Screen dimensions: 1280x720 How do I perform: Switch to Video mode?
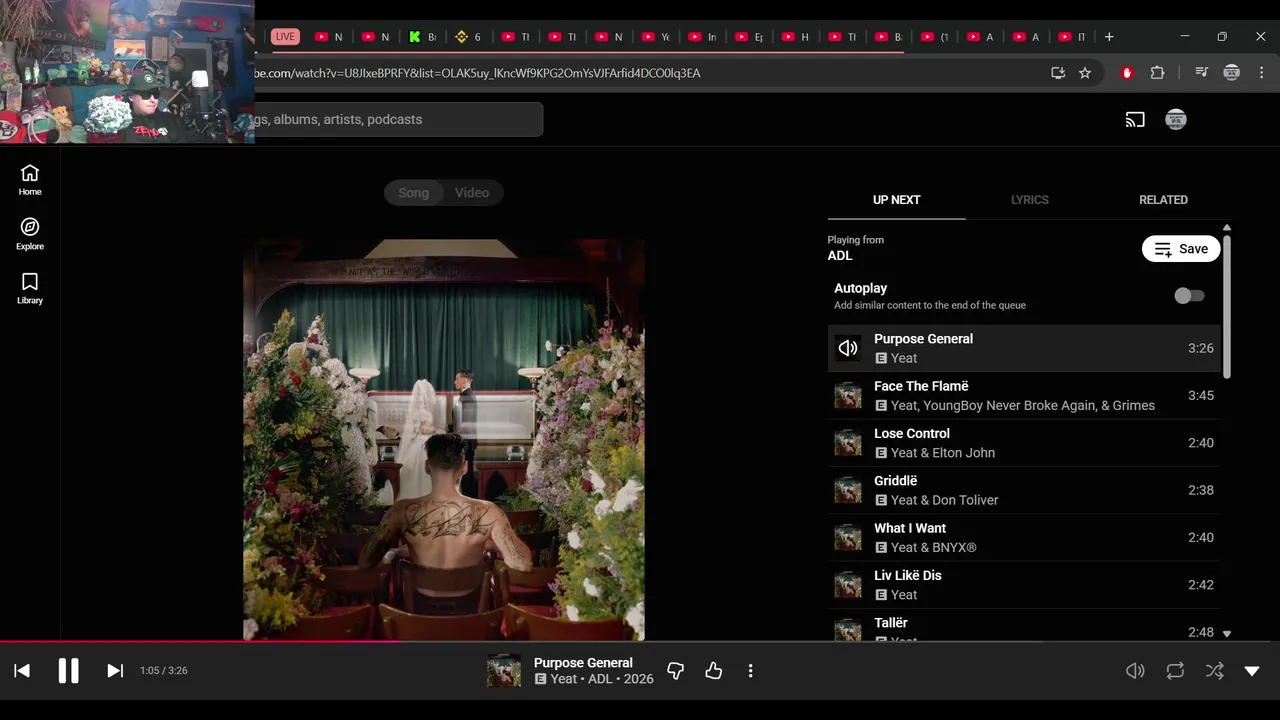pos(472,193)
